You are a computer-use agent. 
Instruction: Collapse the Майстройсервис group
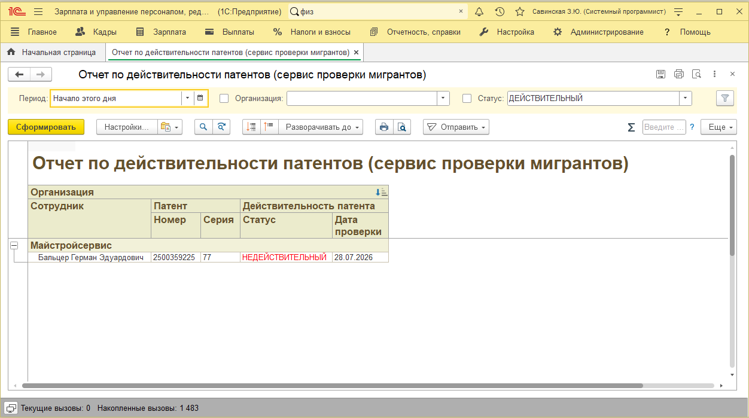pos(14,246)
